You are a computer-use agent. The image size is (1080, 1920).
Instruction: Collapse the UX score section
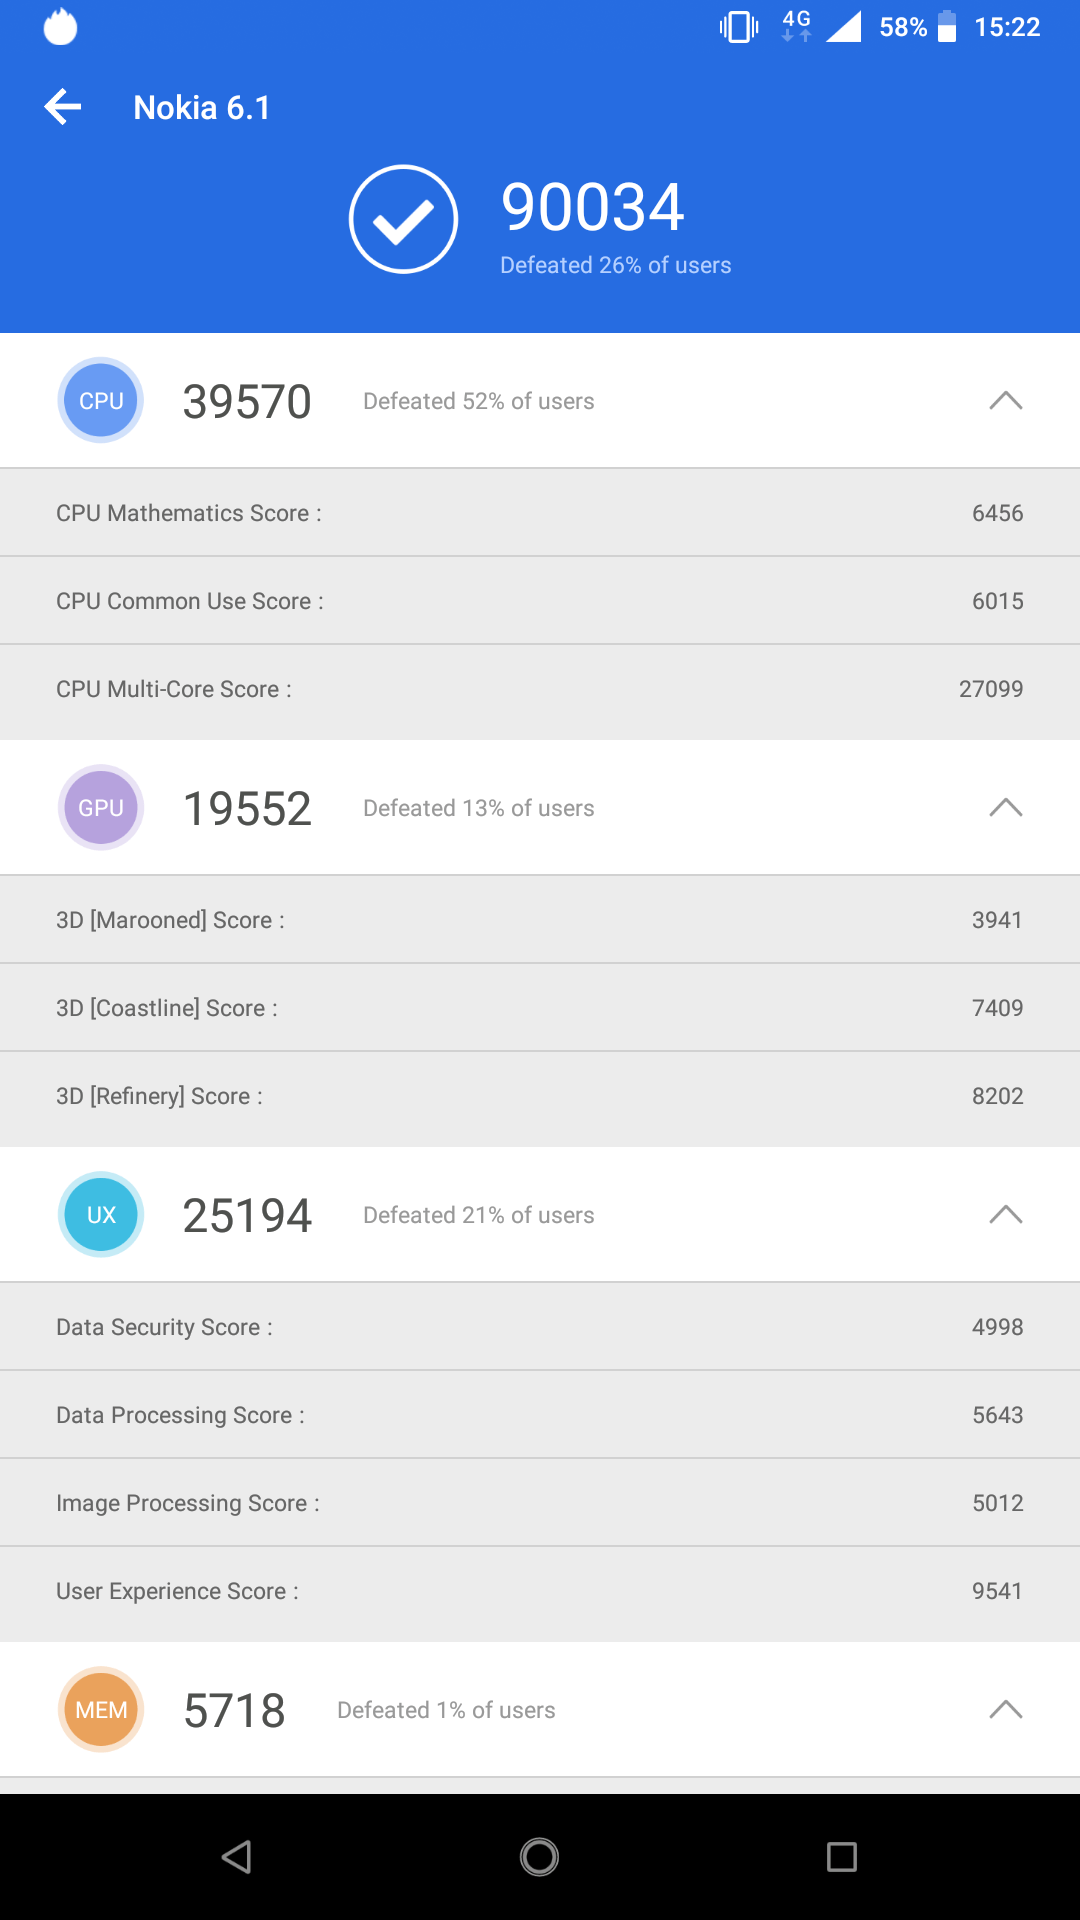pyautogui.click(x=1005, y=1214)
